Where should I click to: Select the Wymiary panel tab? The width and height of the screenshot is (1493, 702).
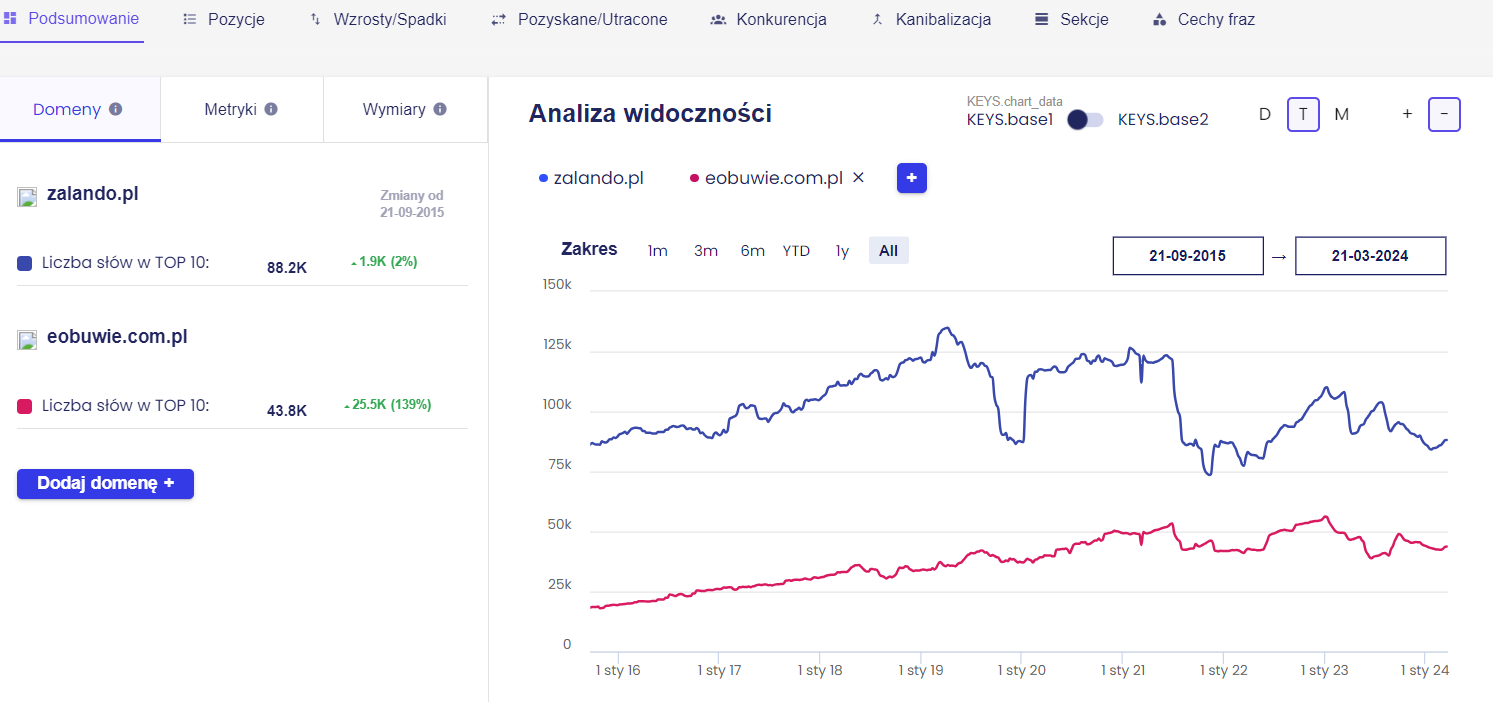point(405,109)
